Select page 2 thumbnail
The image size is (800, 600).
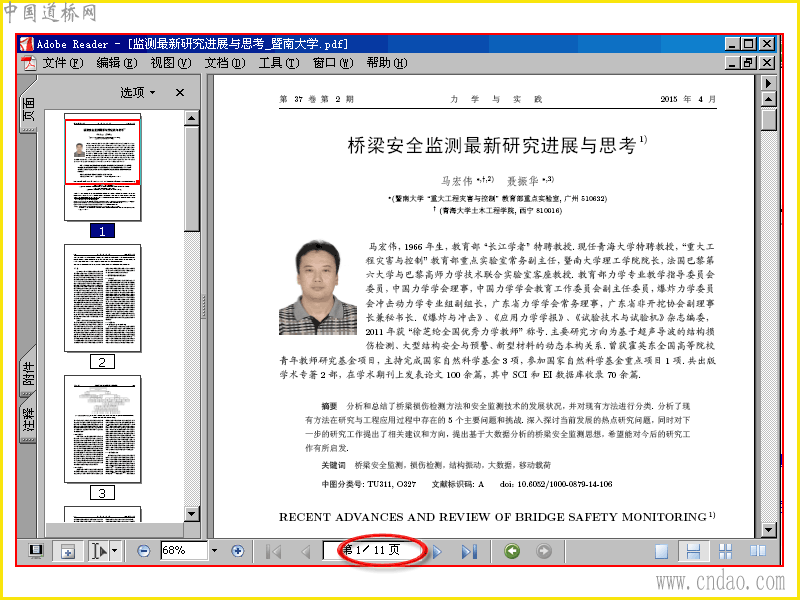[x=103, y=298]
